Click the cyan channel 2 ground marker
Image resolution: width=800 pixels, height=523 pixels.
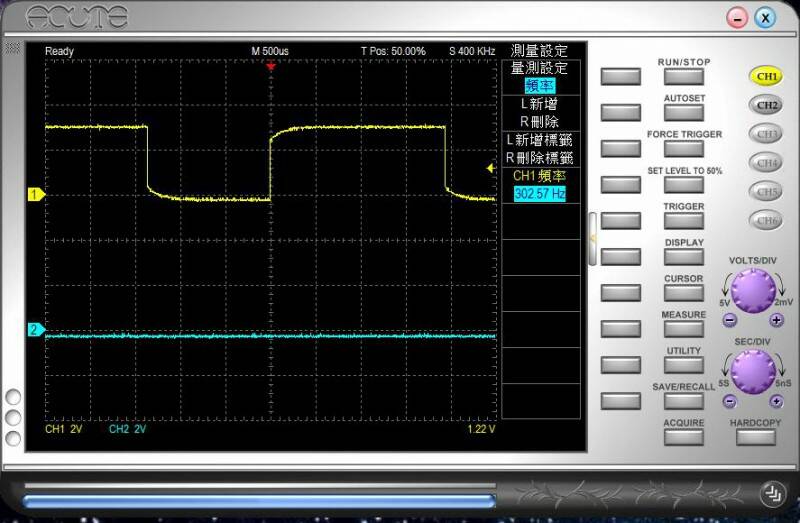(x=36, y=330)
